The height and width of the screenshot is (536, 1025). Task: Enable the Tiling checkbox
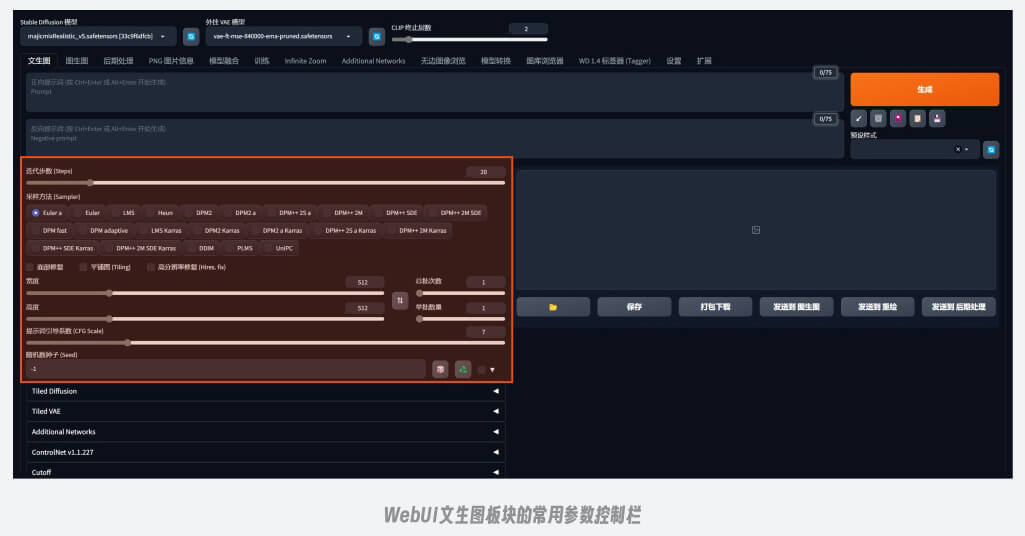point(85,267)
